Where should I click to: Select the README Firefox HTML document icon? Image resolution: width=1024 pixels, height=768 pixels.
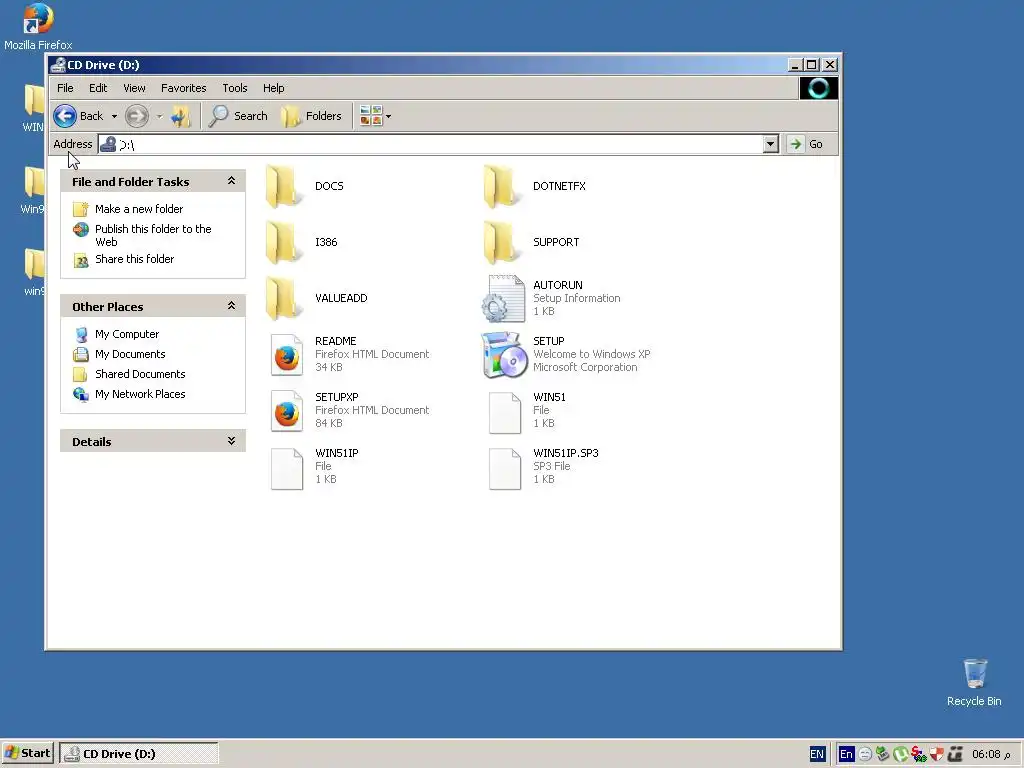(x=287, y=355)
